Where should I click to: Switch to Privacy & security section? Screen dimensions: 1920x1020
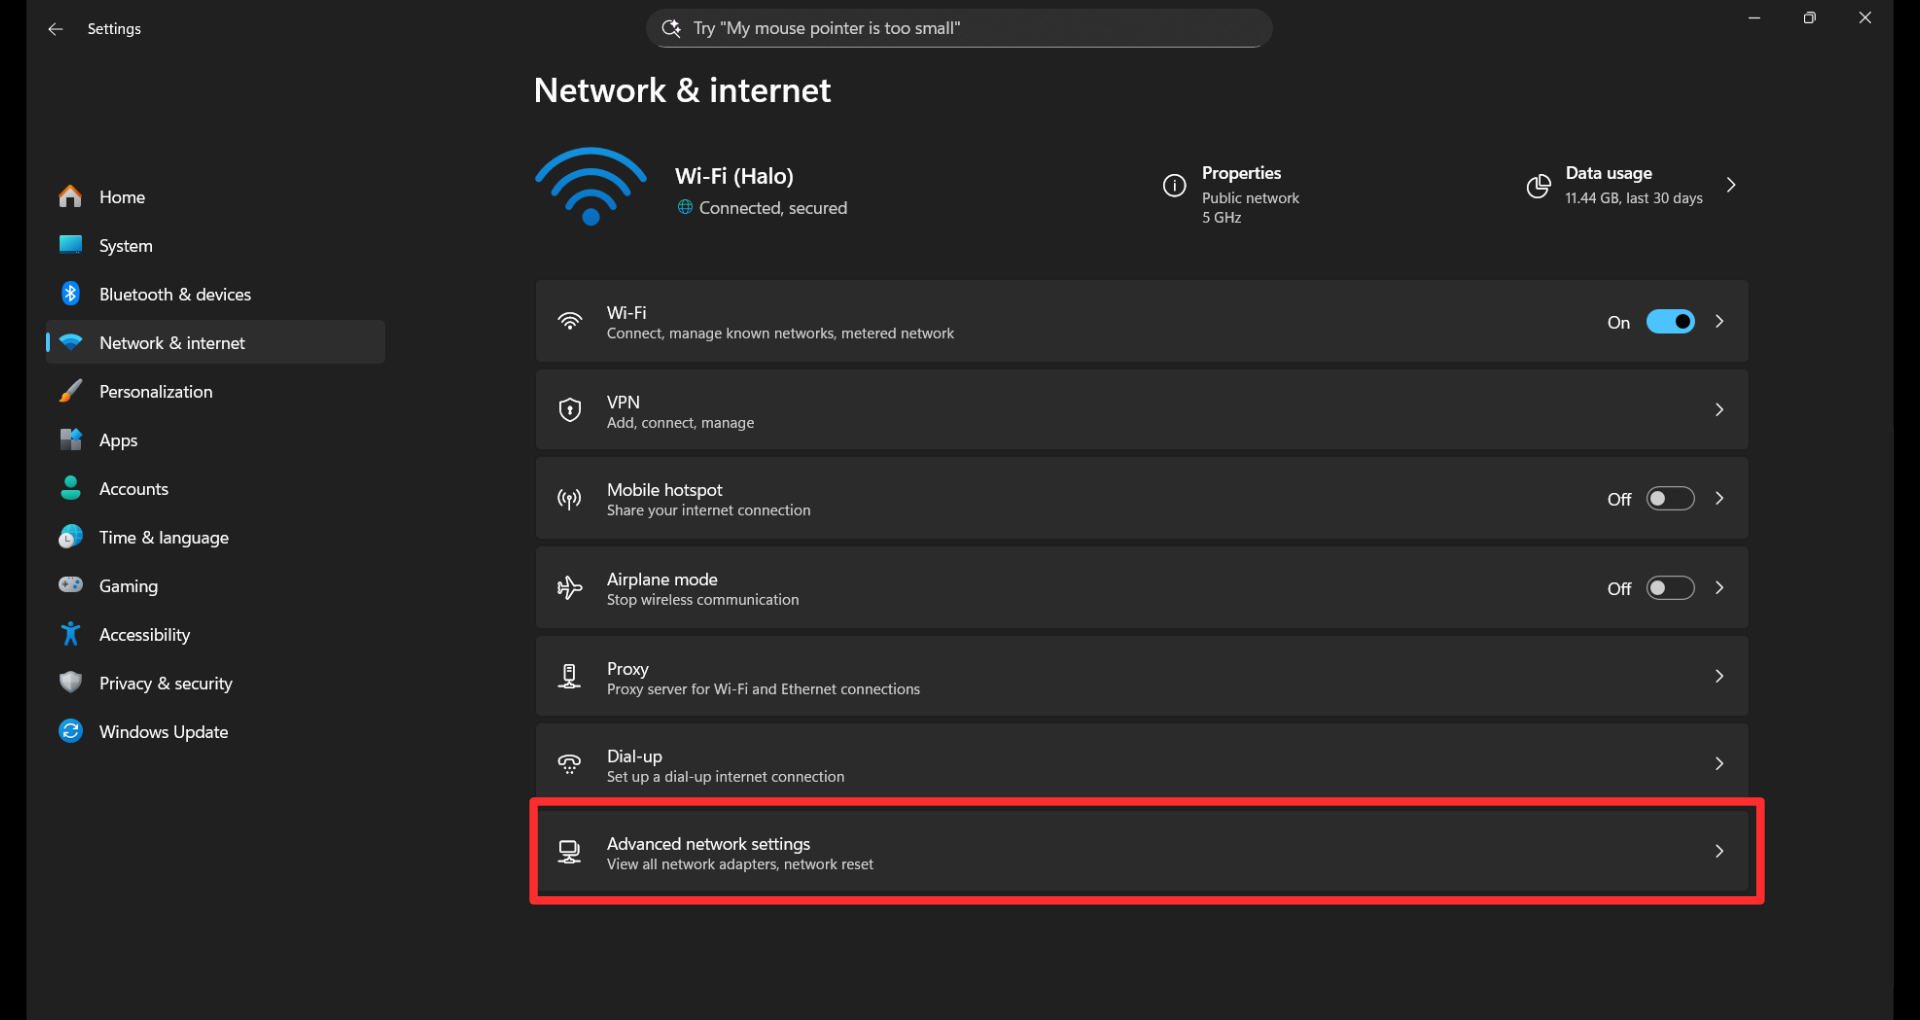pyautogui.click(x=166, y=683)
